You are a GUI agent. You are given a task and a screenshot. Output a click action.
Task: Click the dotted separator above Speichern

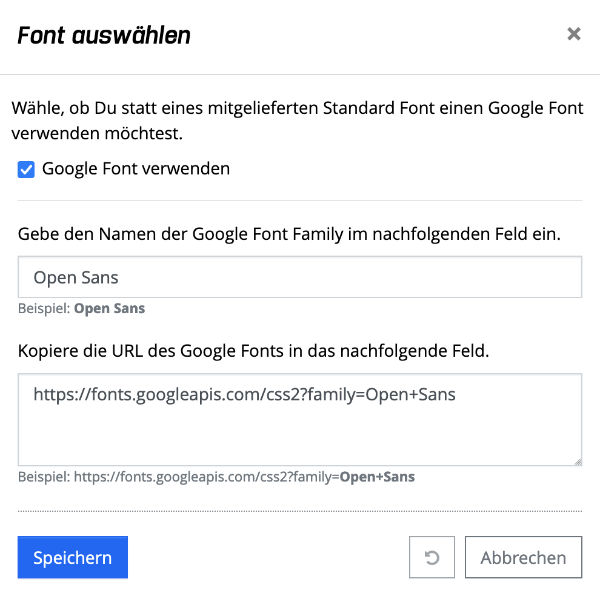pos(299,511)
